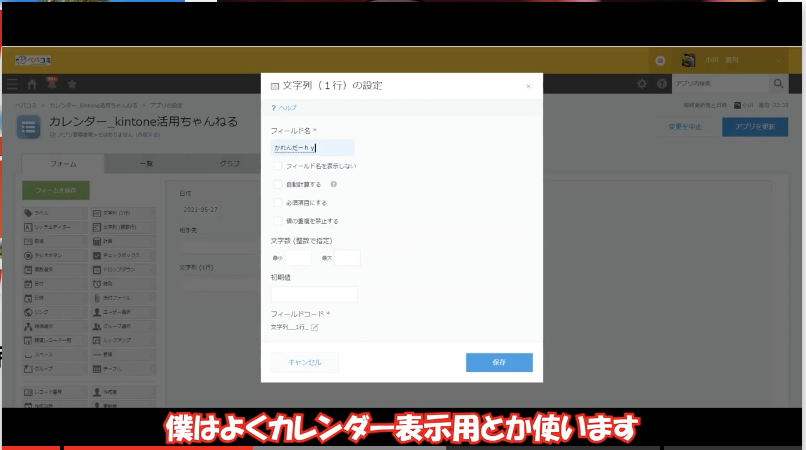Open the hamburger menu icon at top left

coord(12,85)
